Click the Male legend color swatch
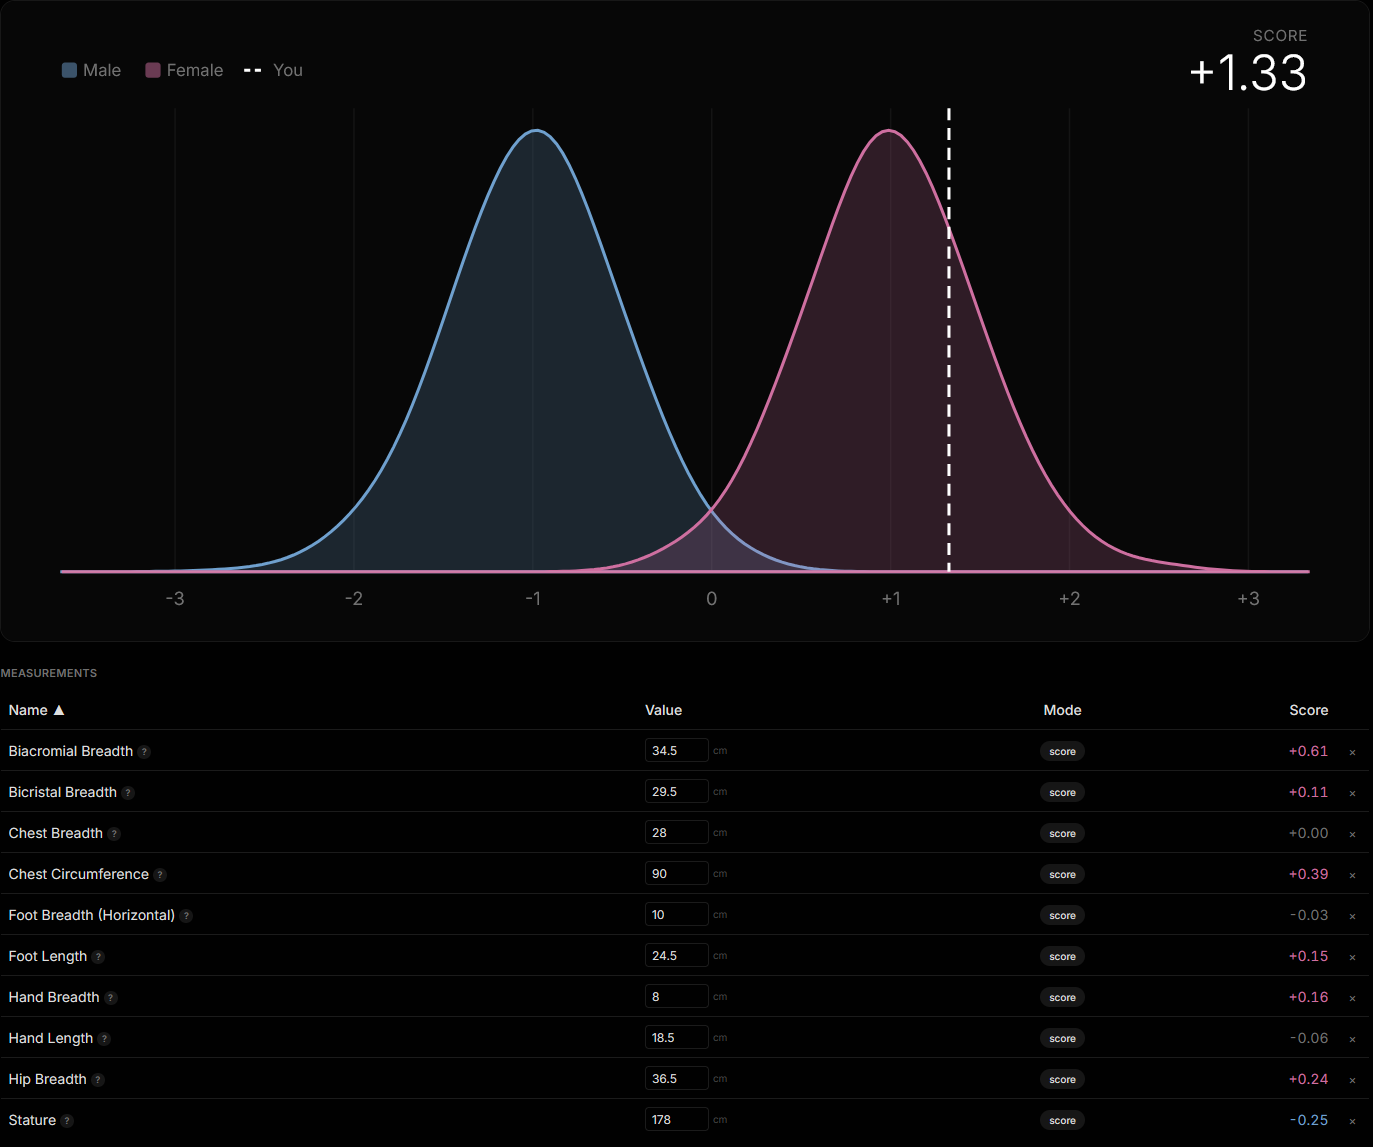Screen dimensions: 1373x1147 (69, 70)
